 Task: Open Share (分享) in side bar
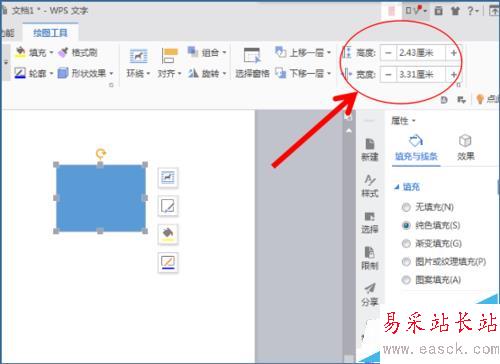[370, 295]
